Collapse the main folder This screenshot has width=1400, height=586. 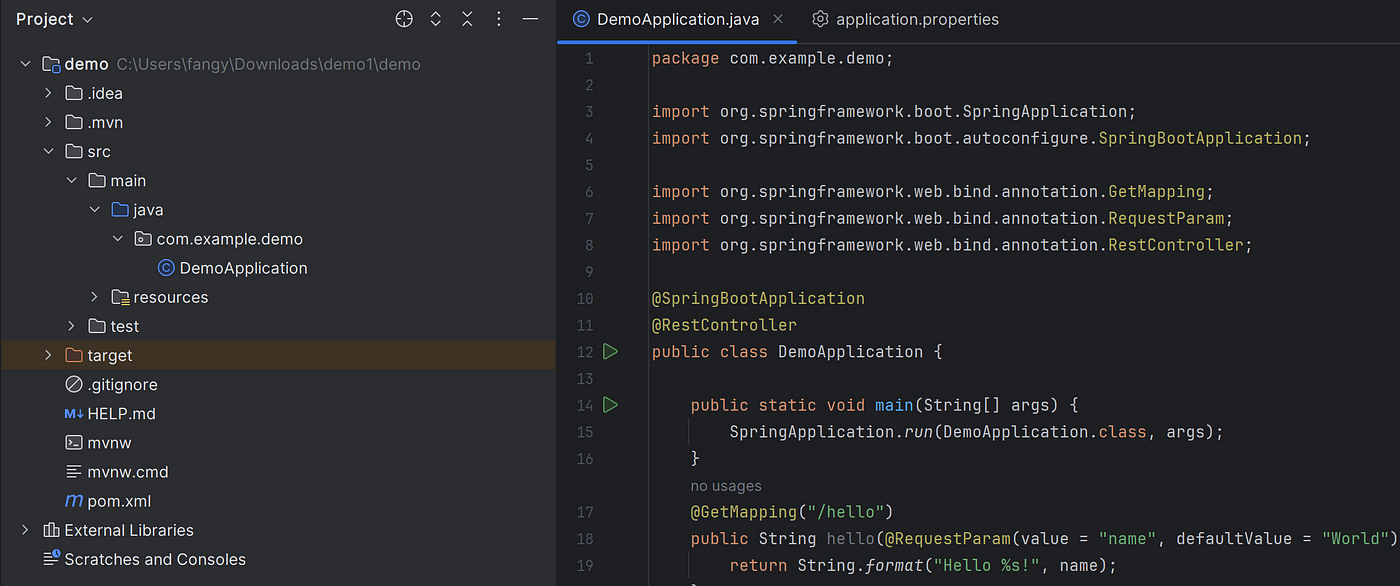pyautogui.click(x=71, y=180)
